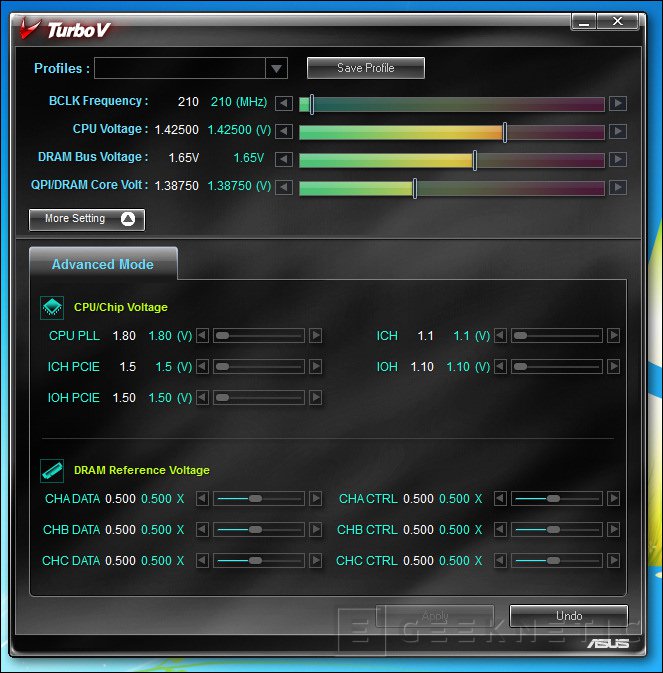
Task: Click the CPU Voltage value 1.42500 (V)
Action: [239, 130]
